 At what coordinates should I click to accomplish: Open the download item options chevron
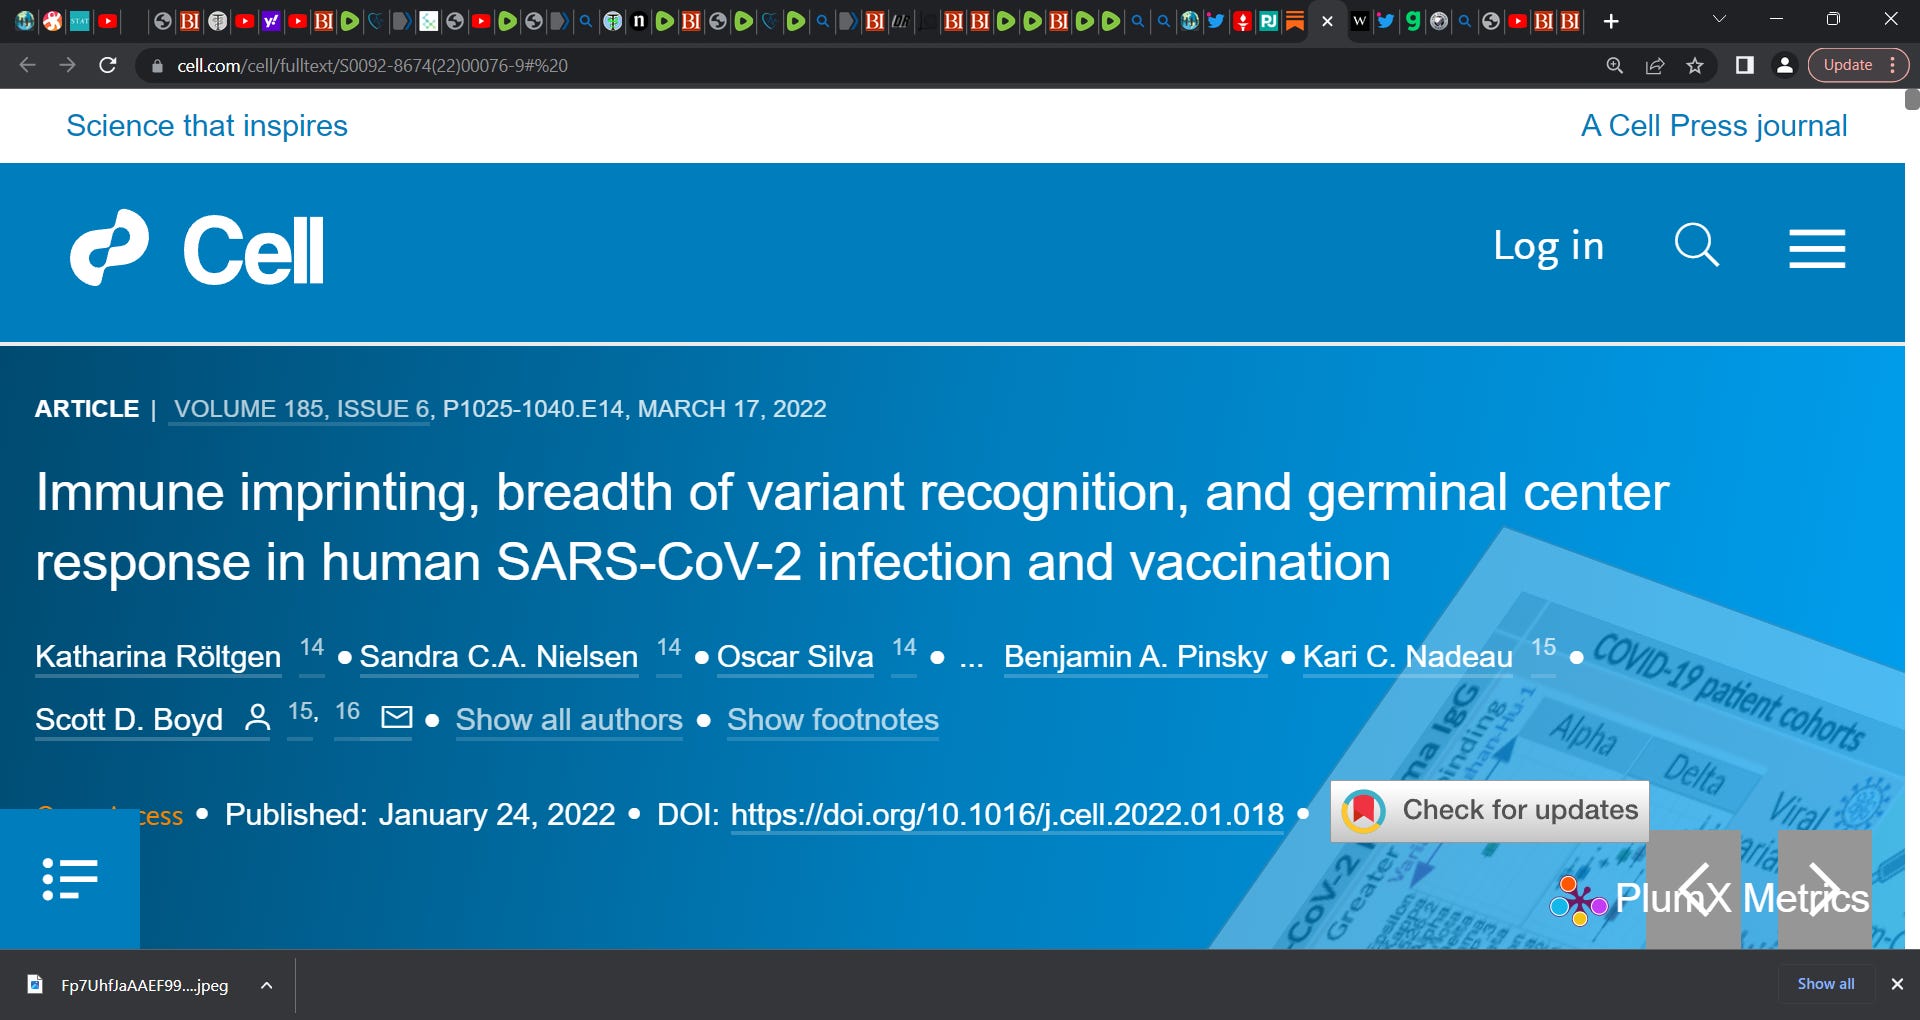(267, 985)
